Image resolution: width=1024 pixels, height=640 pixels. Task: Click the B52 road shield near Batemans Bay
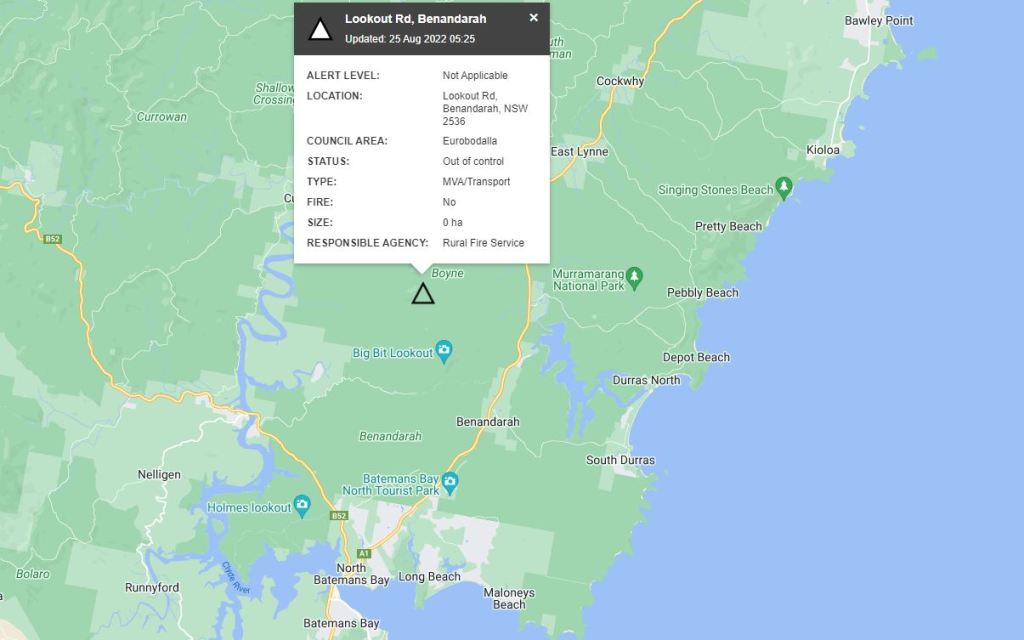tap(338, 516)
